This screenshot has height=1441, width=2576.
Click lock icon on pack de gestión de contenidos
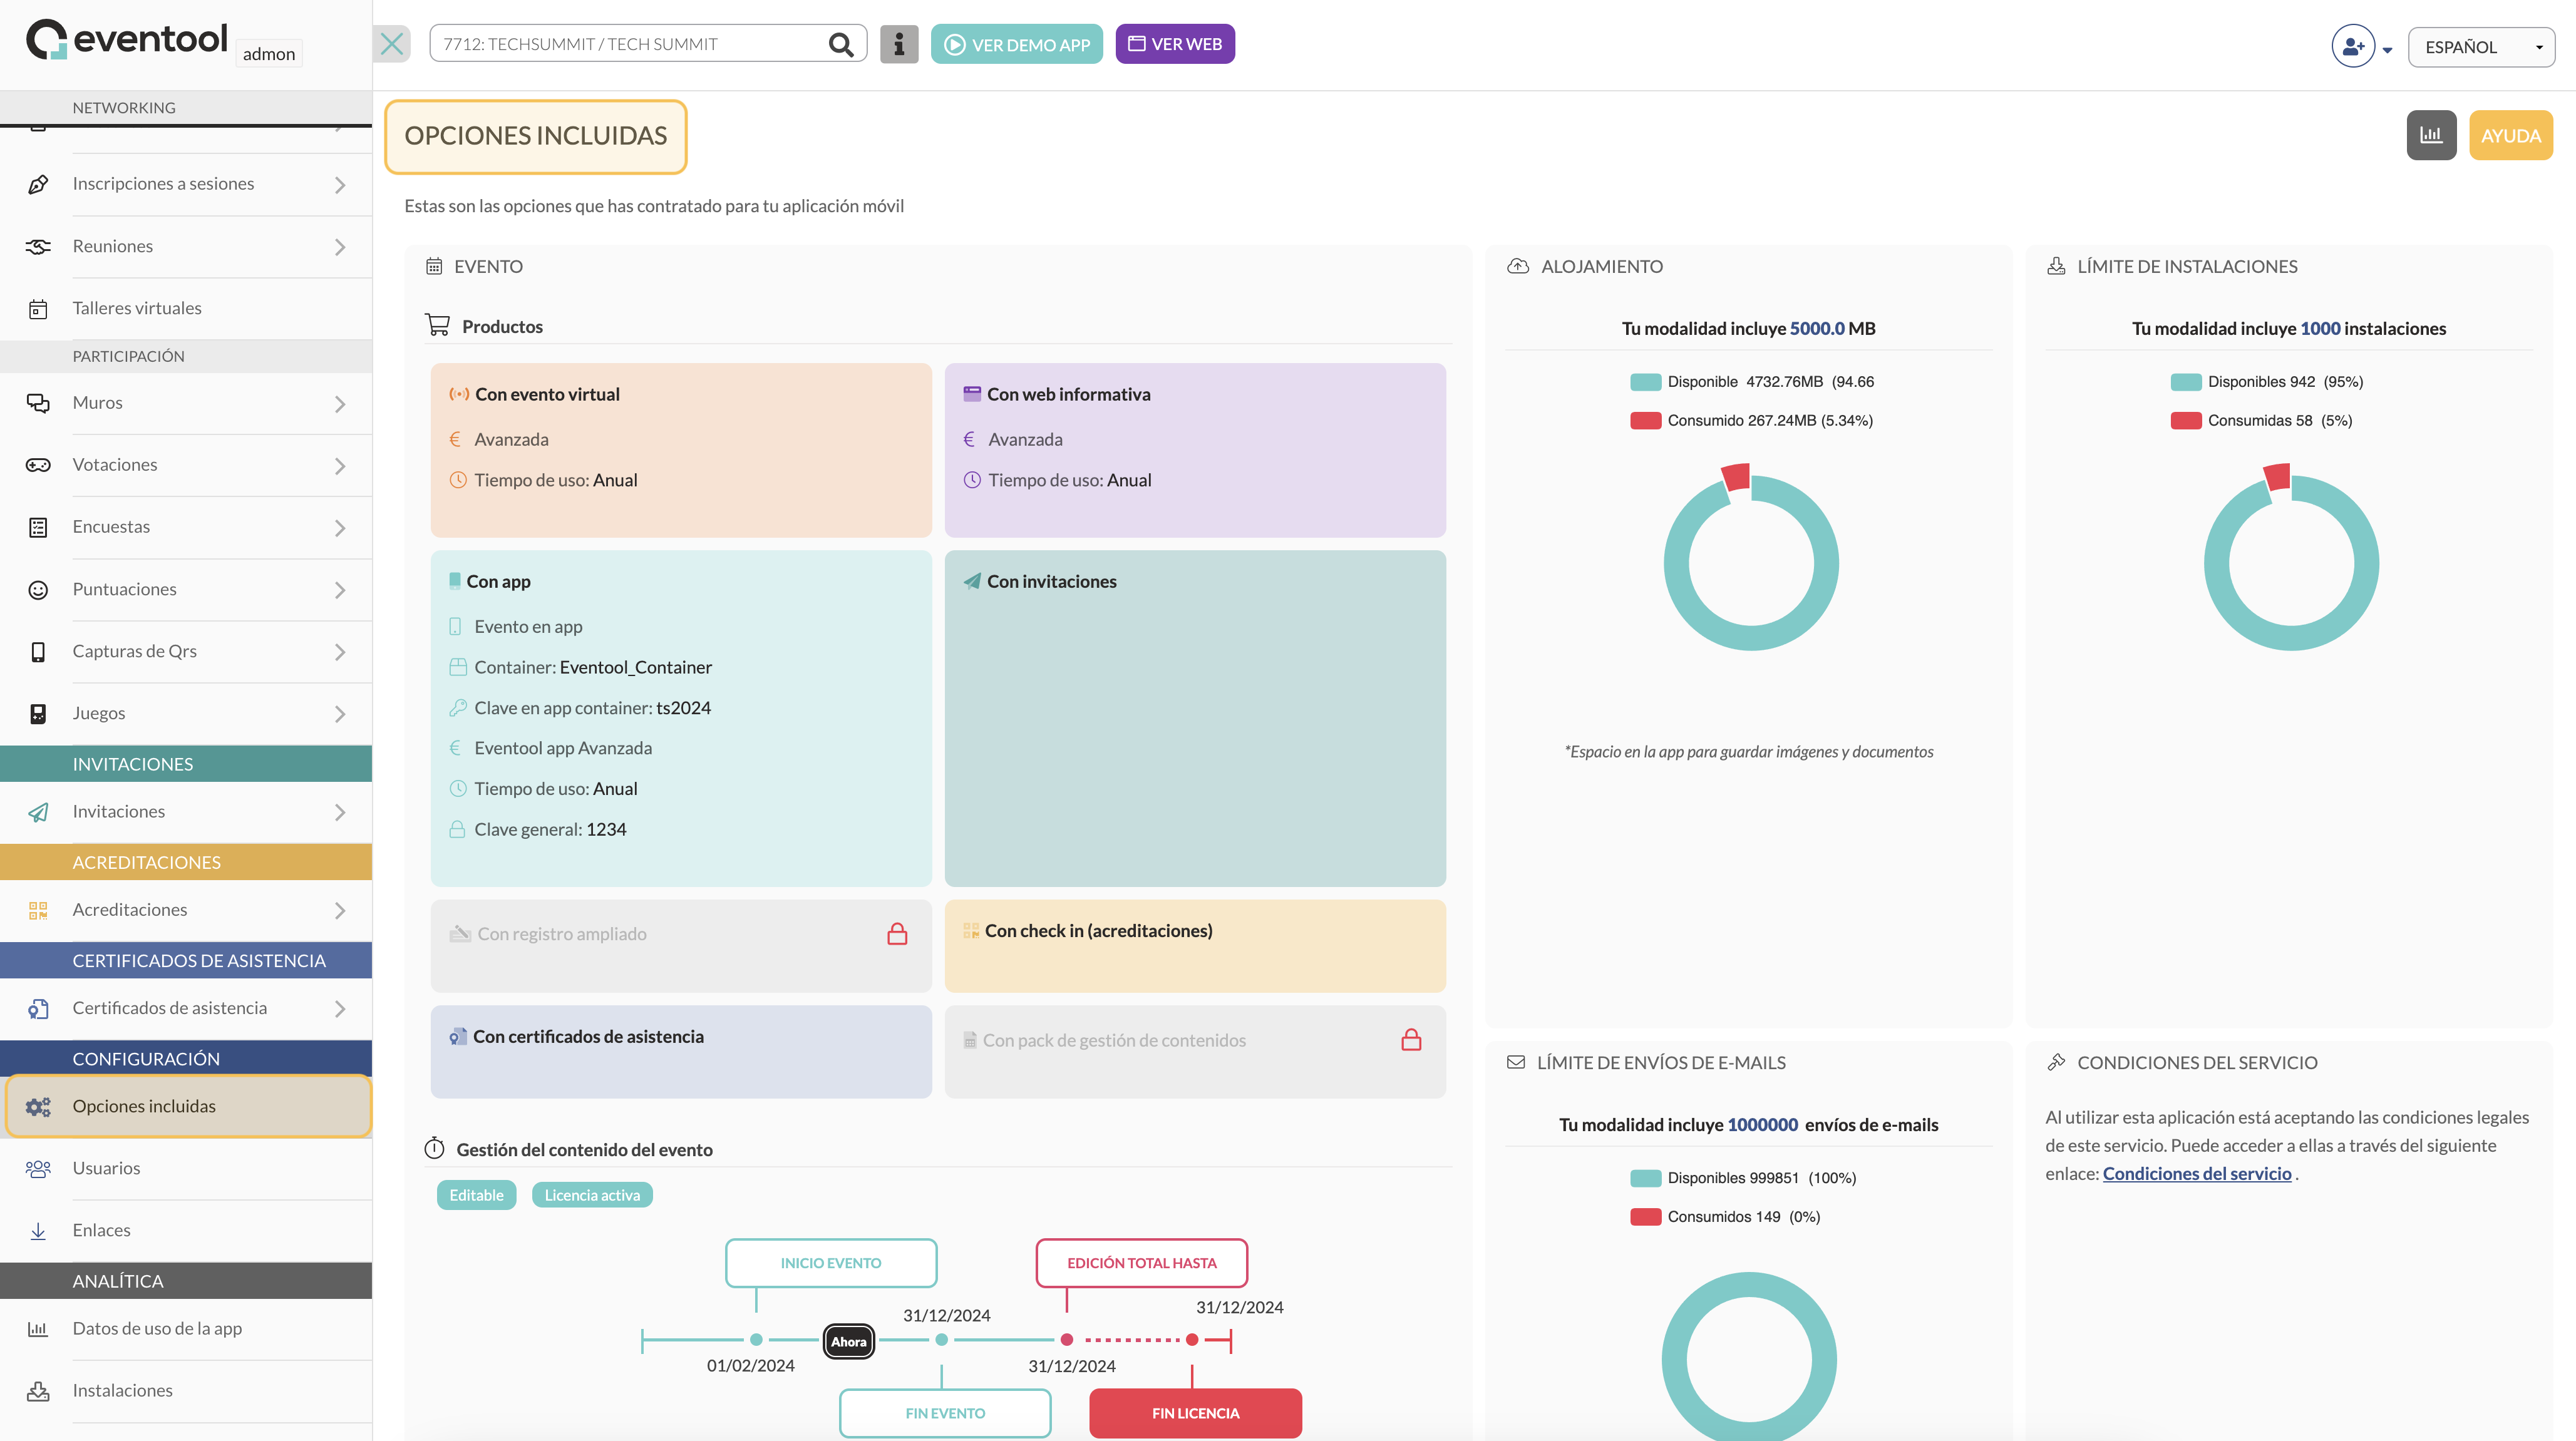click(1411, 1040)
